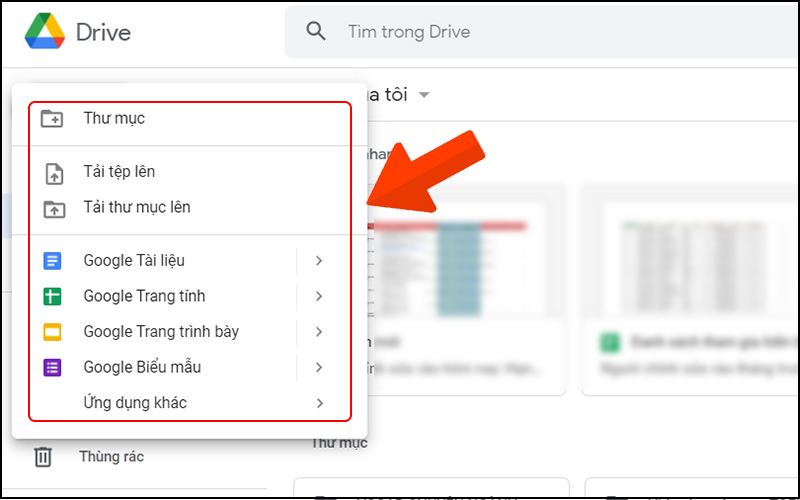Focus the 'Tìm trong Drive' search field
The image size is (800, 500).
541,32
